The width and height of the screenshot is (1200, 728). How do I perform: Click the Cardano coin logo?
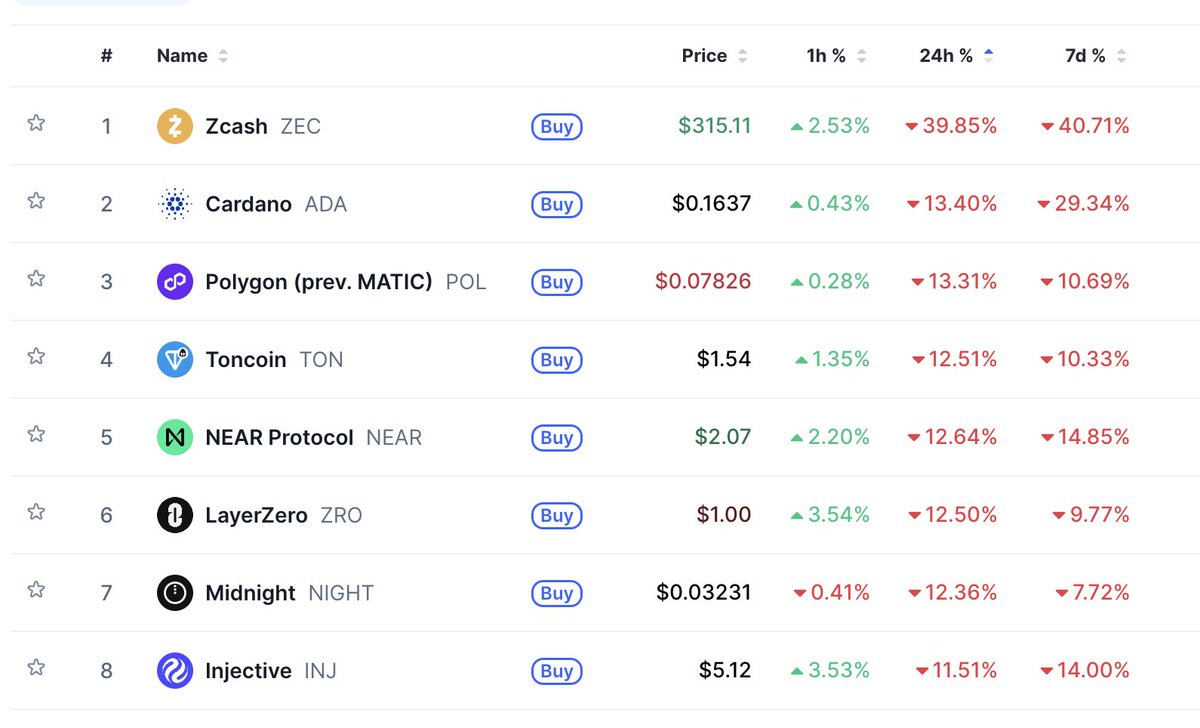(175, 204)
